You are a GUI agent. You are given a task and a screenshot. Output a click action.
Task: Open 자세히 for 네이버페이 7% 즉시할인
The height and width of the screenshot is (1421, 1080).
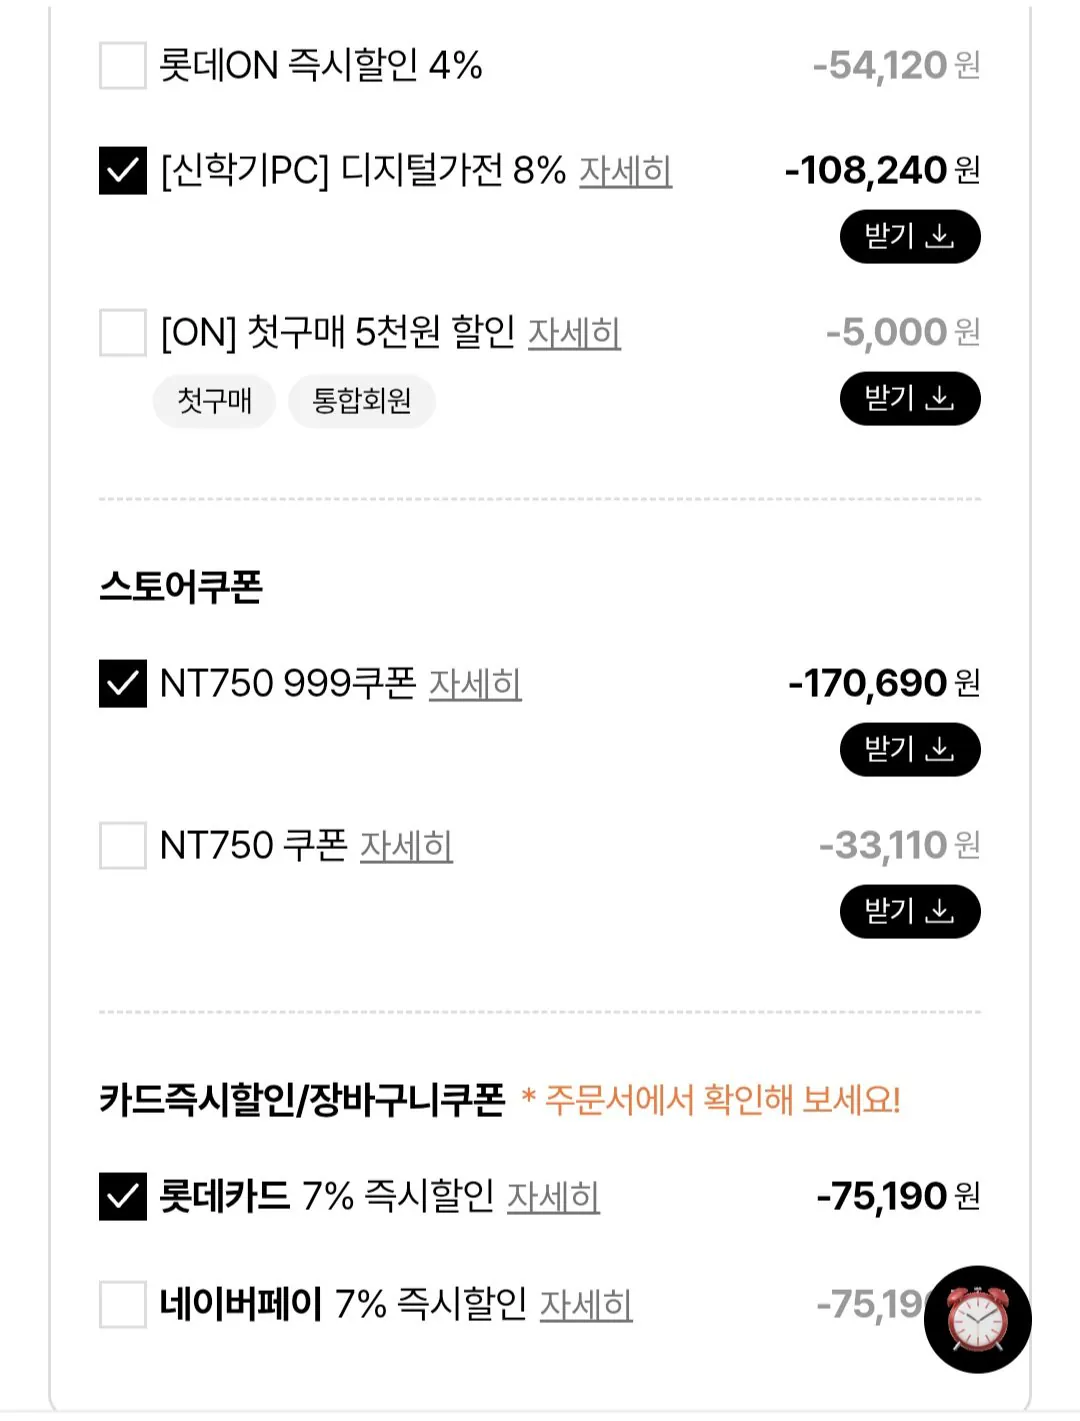tap(586, 1305)
